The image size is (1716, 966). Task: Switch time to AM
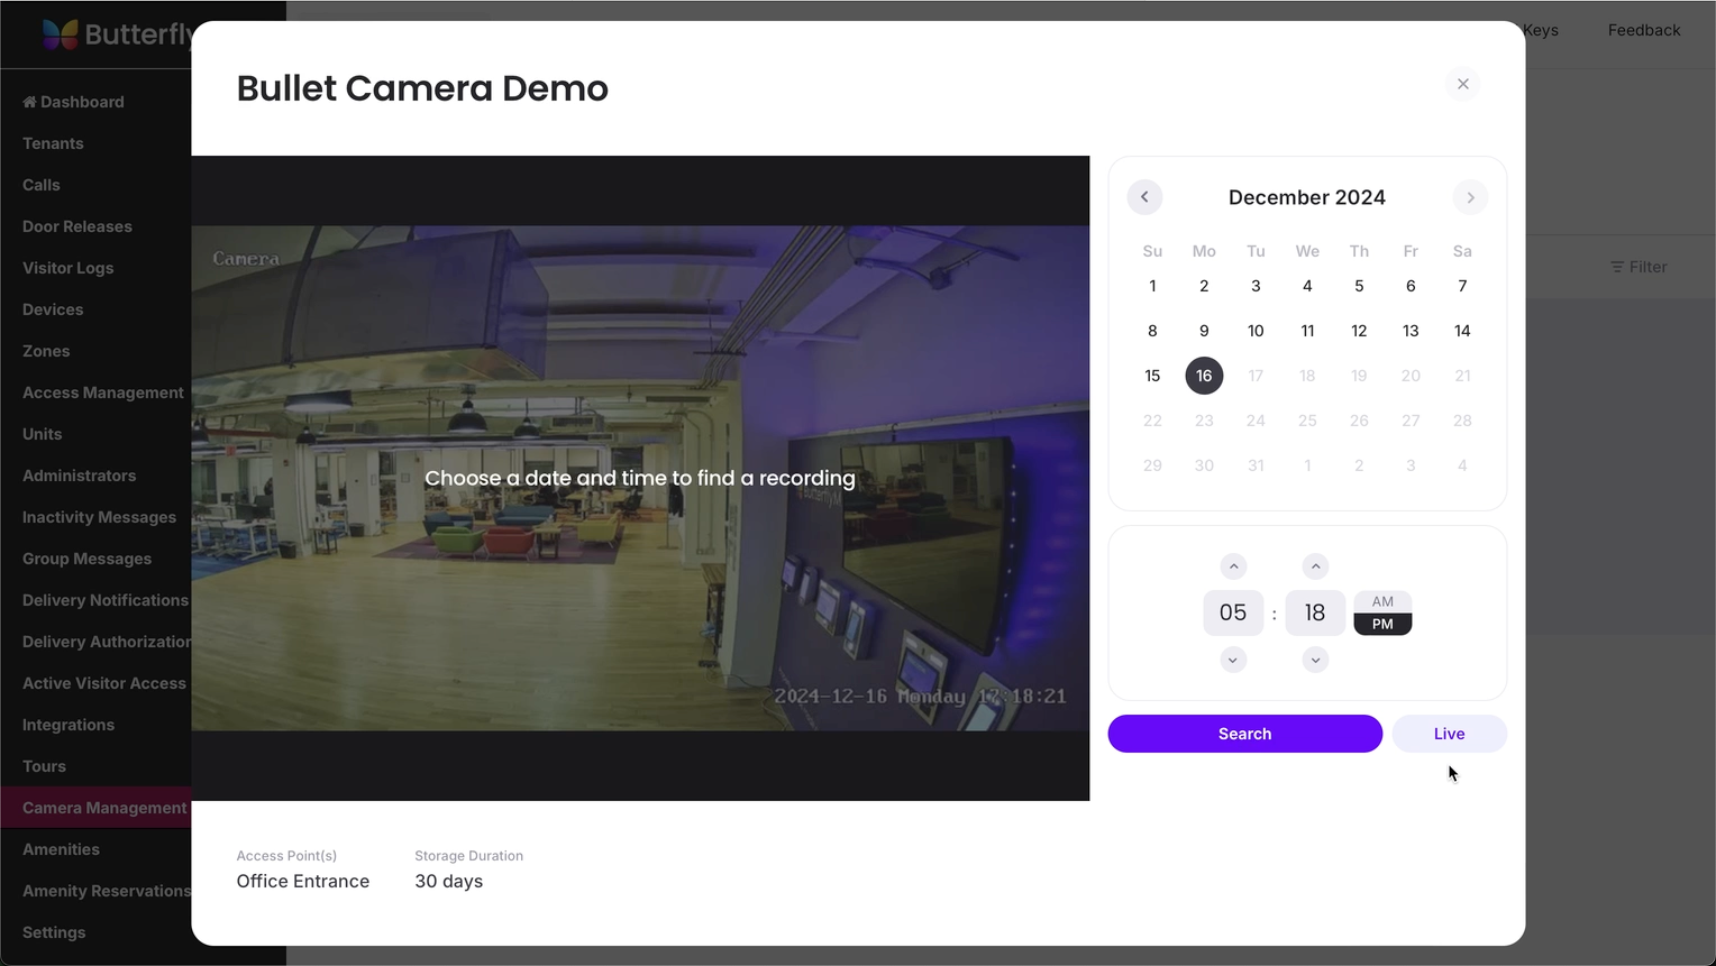pyautogui.click(x=1382, y=601)
